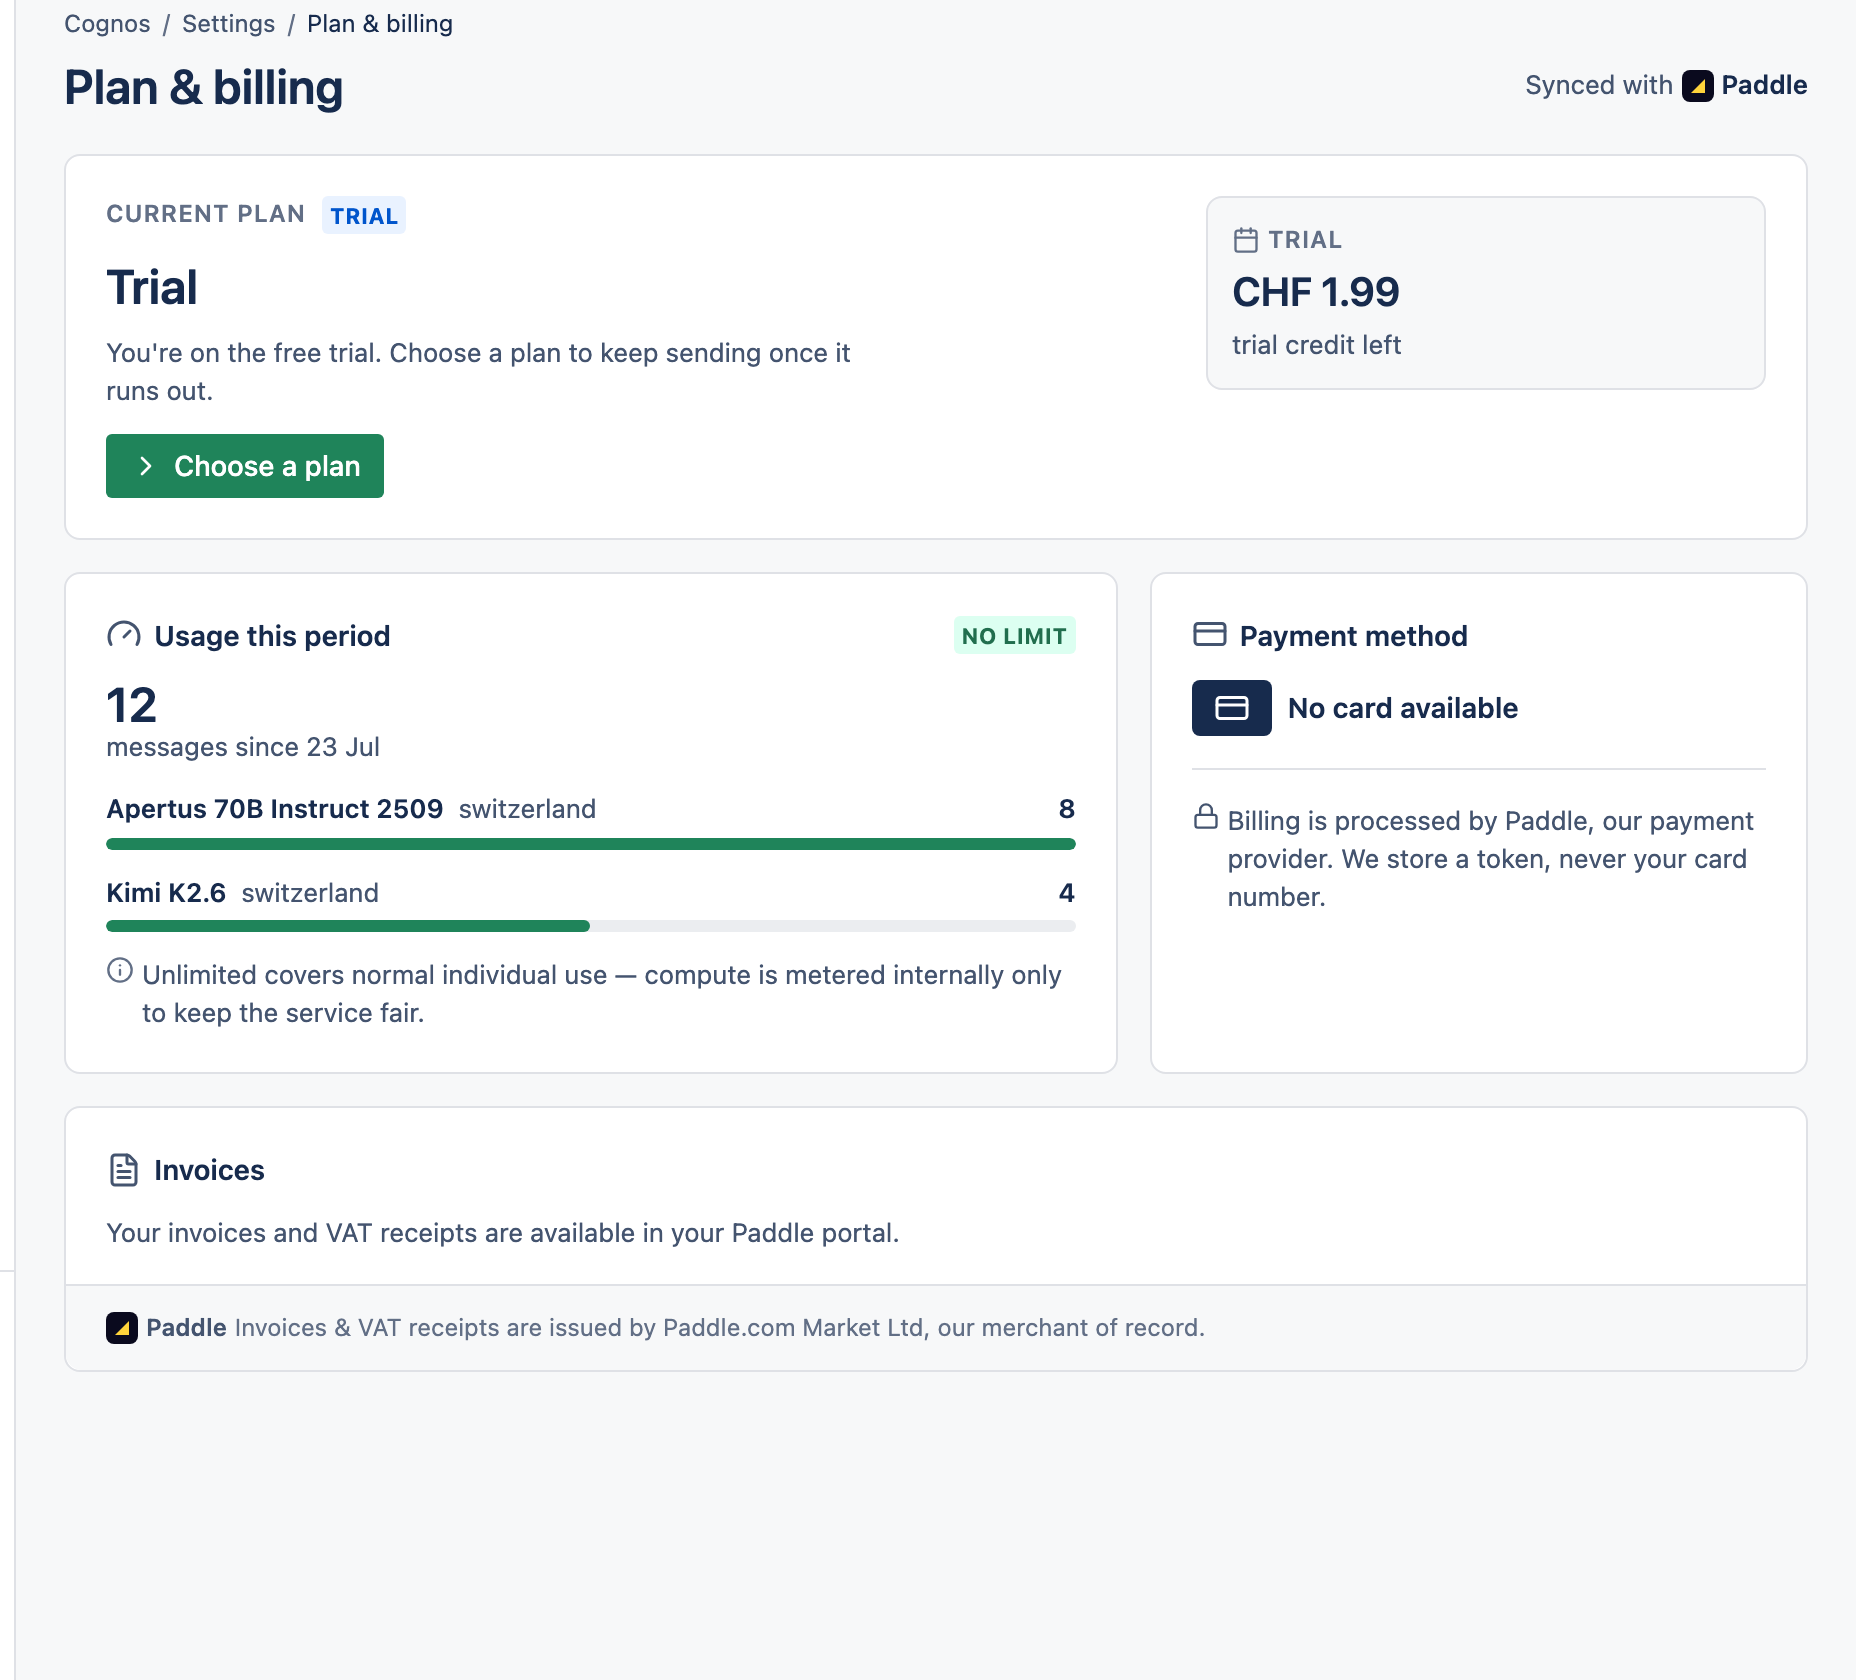Click the 'trial credit left' label
Screen dimensions: 1856x1680
(x=1316, y=345)
